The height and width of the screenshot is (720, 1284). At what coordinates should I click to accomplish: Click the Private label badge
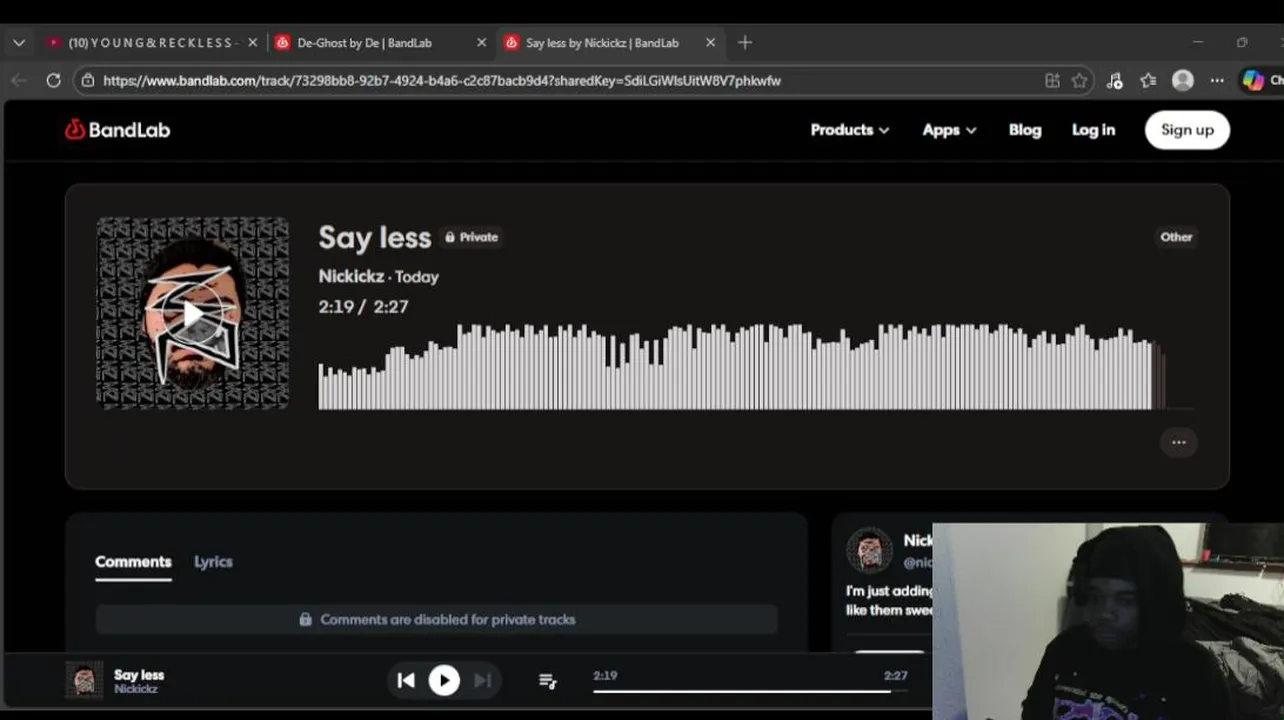[x=471, y=237]
